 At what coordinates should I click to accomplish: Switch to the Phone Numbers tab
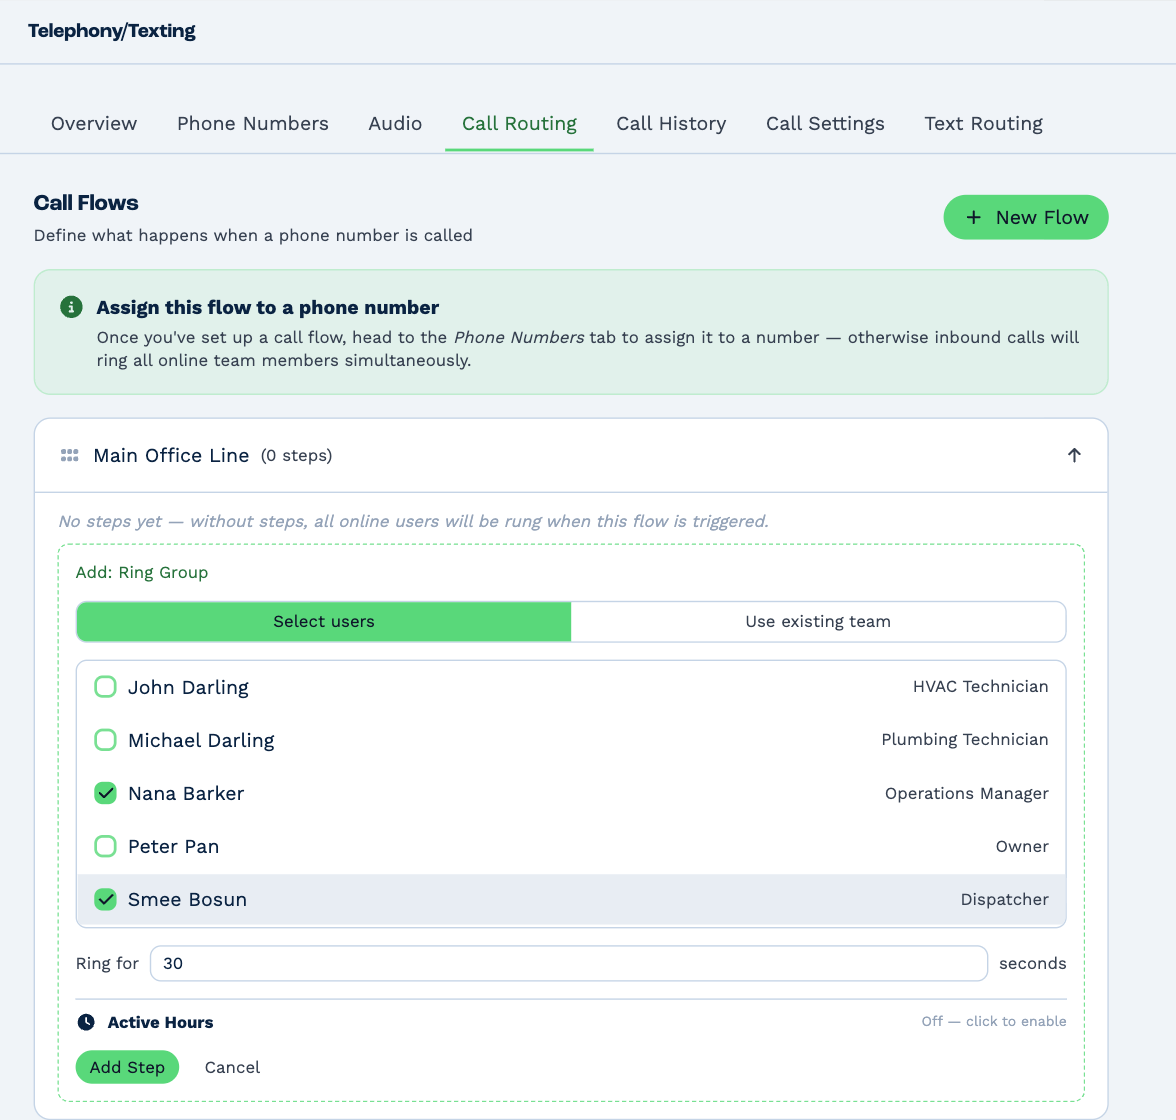click(253, 124)
